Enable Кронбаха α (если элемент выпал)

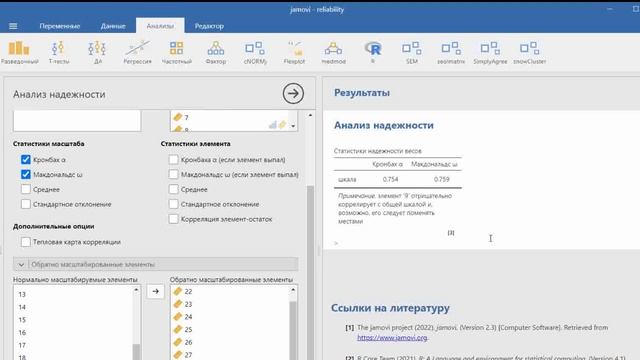pyautogui.click(x=173, y=160)
